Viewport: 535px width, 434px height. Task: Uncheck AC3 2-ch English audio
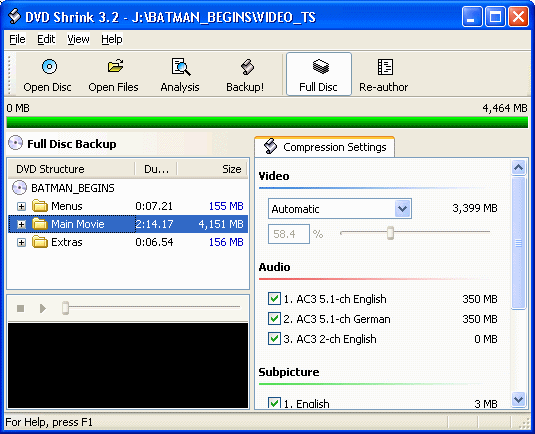click(x=274, y=339)
